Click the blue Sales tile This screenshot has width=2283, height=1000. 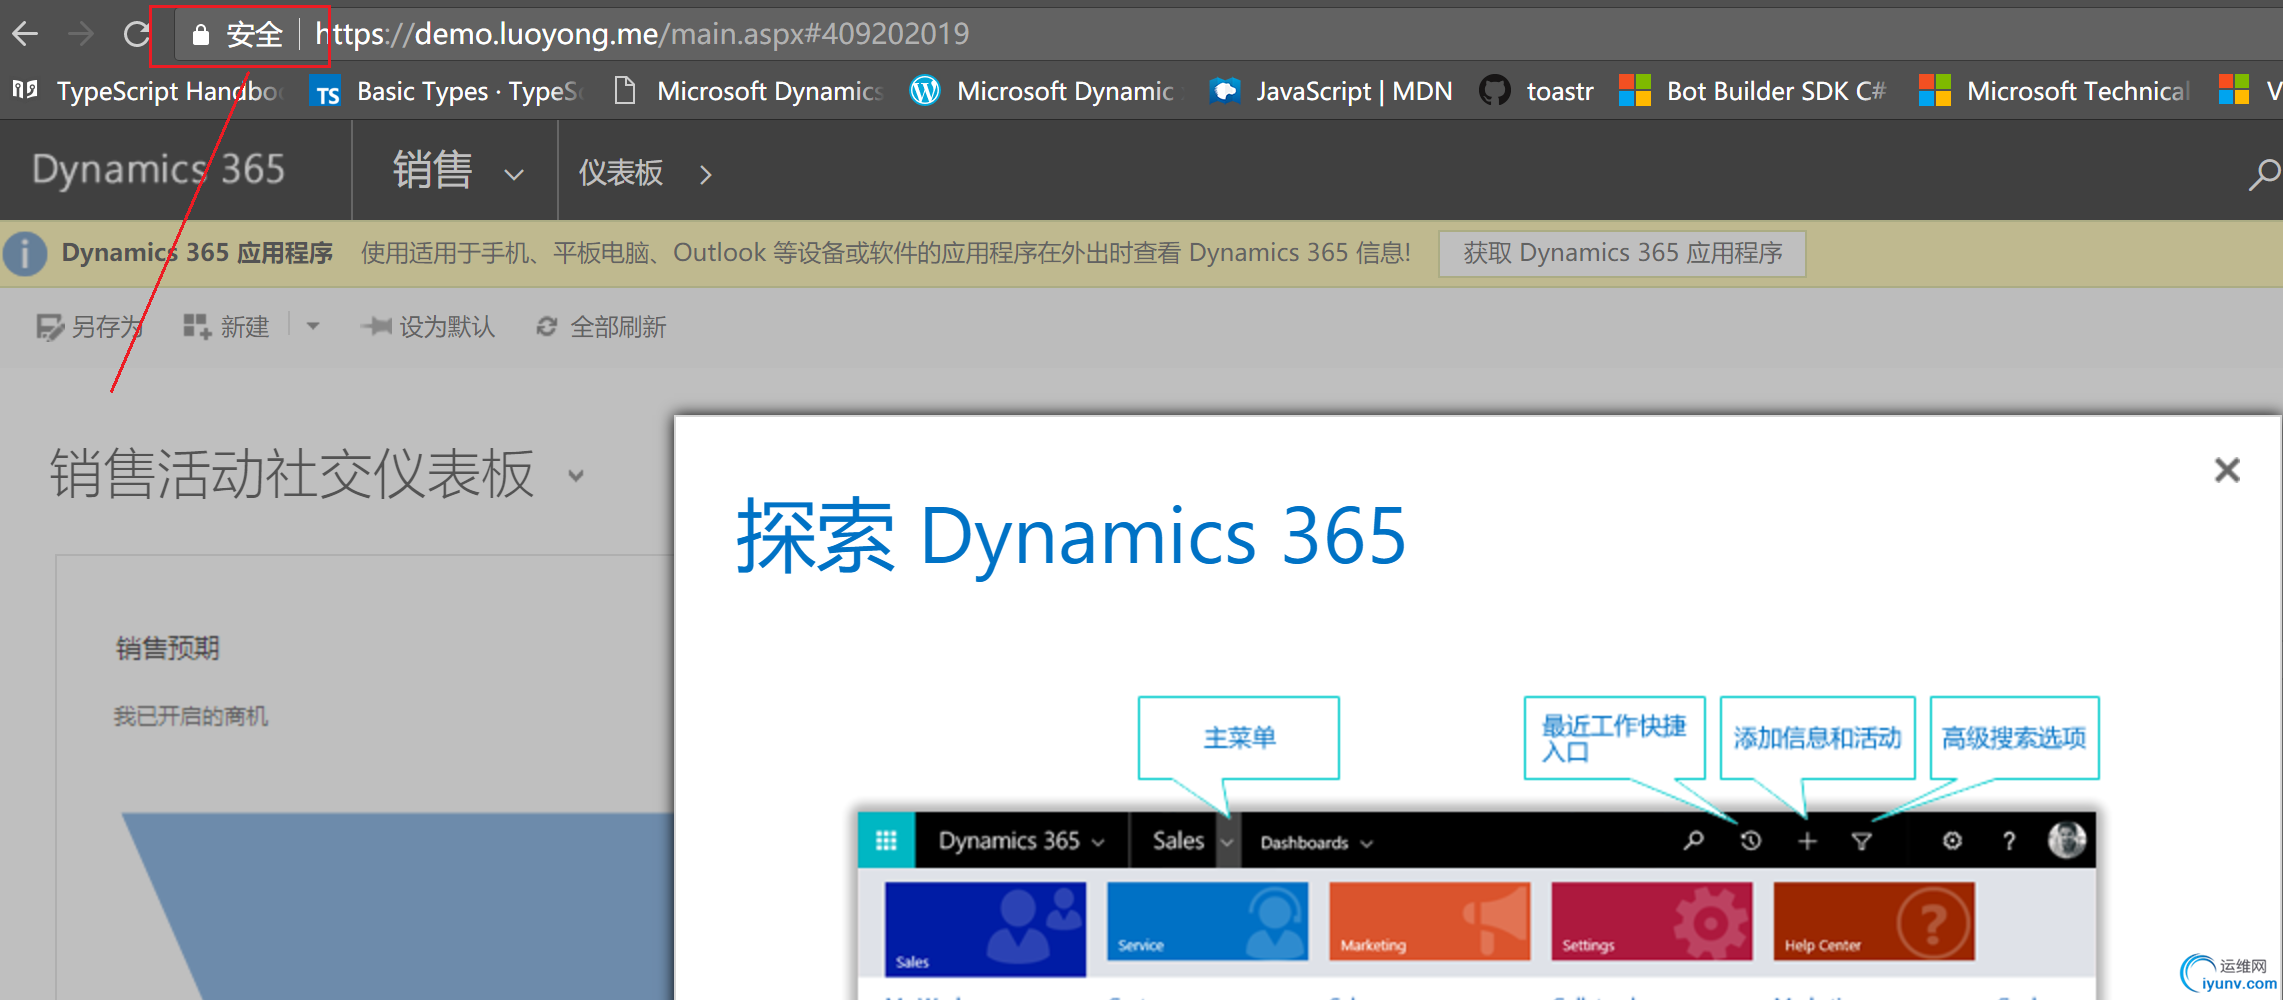pos(985,928)
